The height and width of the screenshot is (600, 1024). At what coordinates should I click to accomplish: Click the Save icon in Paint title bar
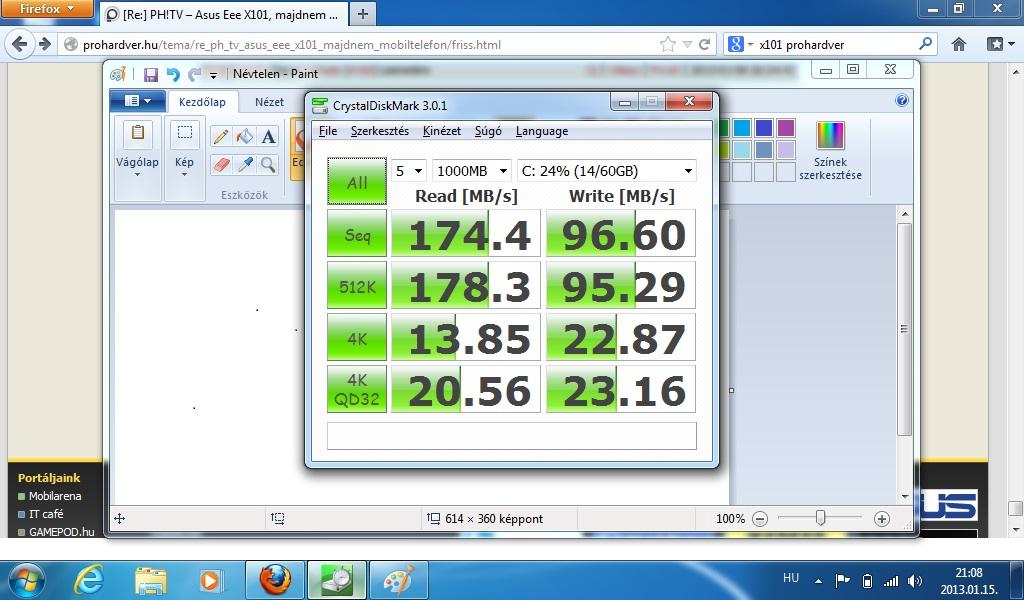point(151,74)
